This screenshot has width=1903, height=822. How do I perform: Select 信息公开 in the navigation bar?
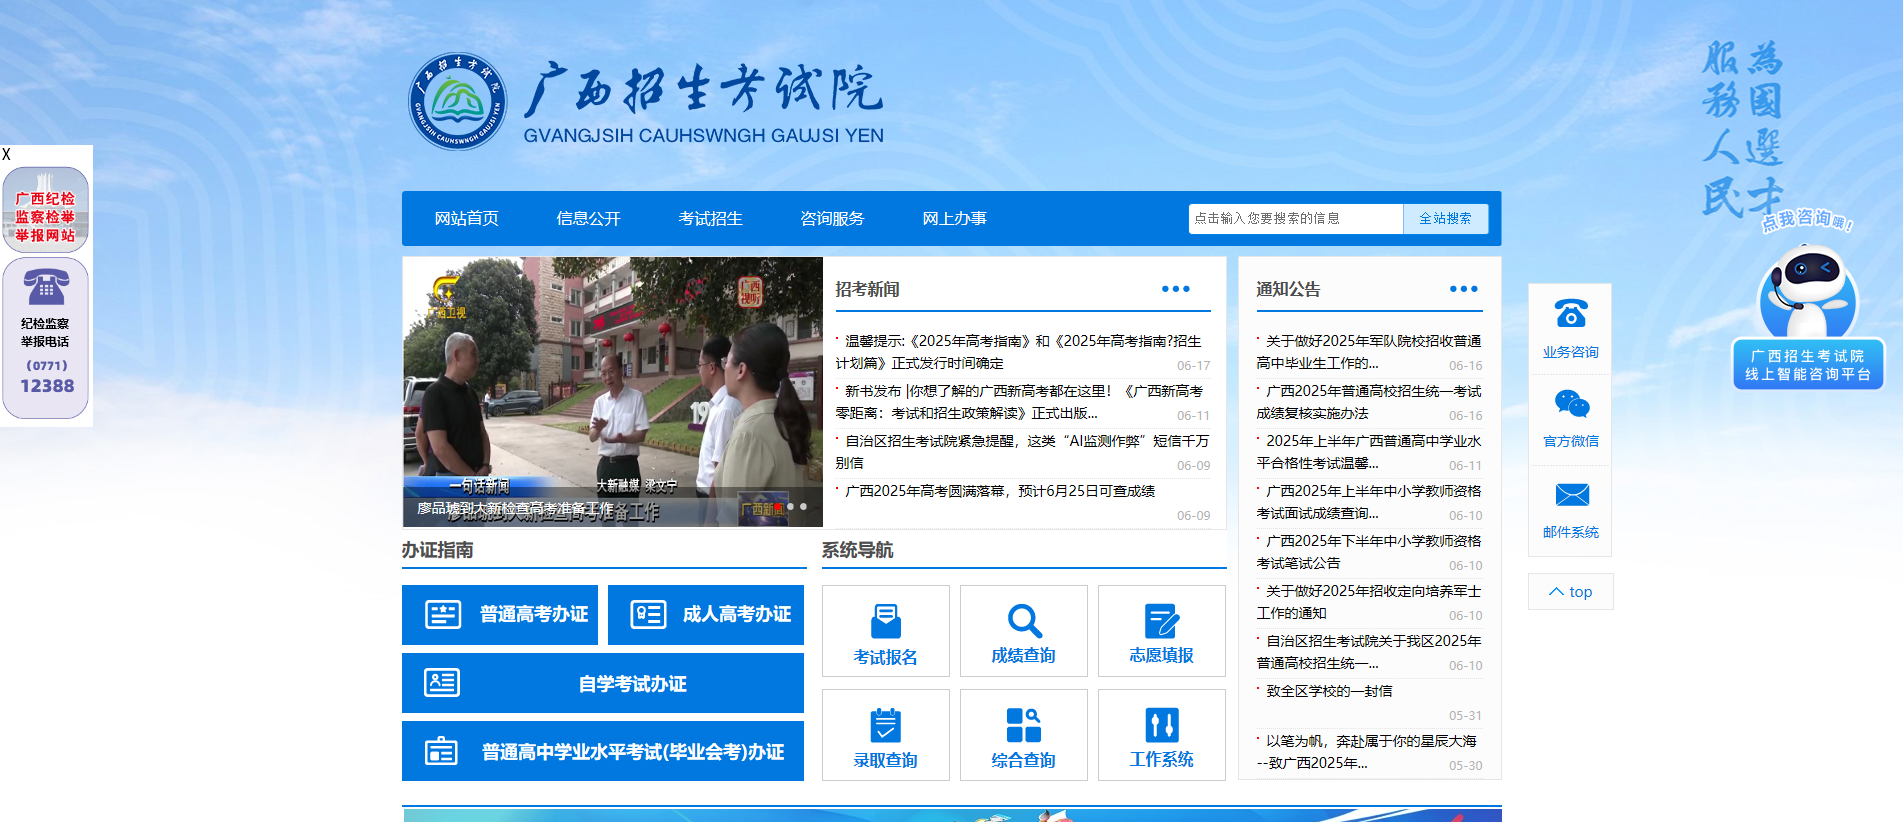coord(588,219)
